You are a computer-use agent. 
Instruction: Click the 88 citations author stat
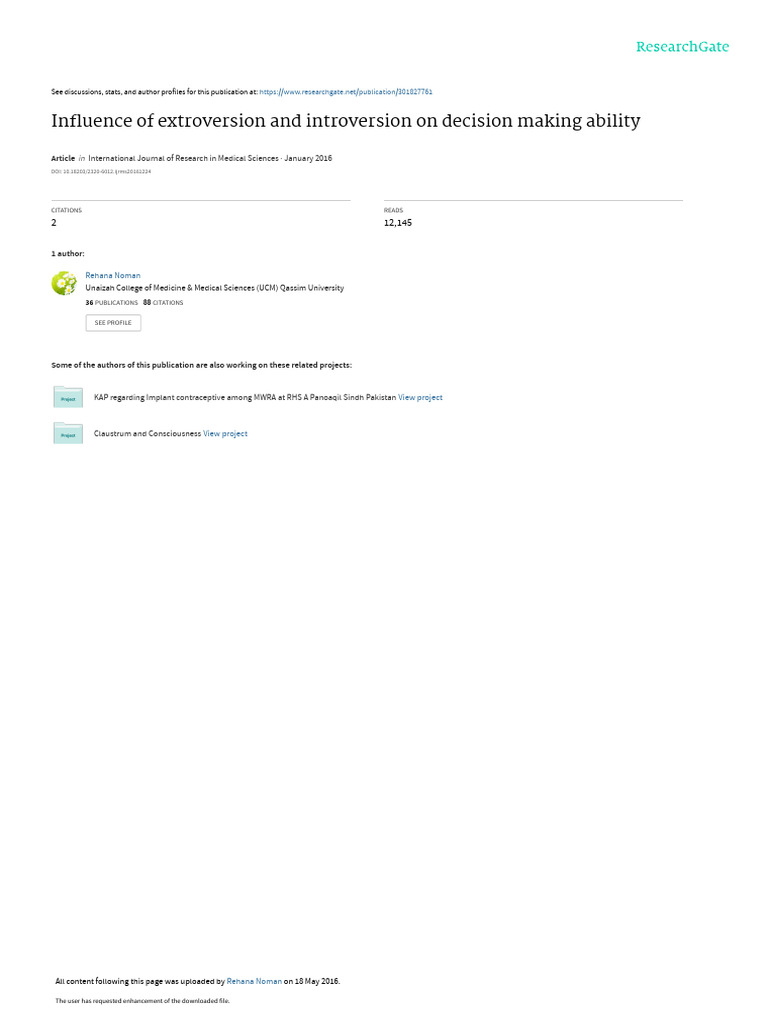tap(163, 303)
